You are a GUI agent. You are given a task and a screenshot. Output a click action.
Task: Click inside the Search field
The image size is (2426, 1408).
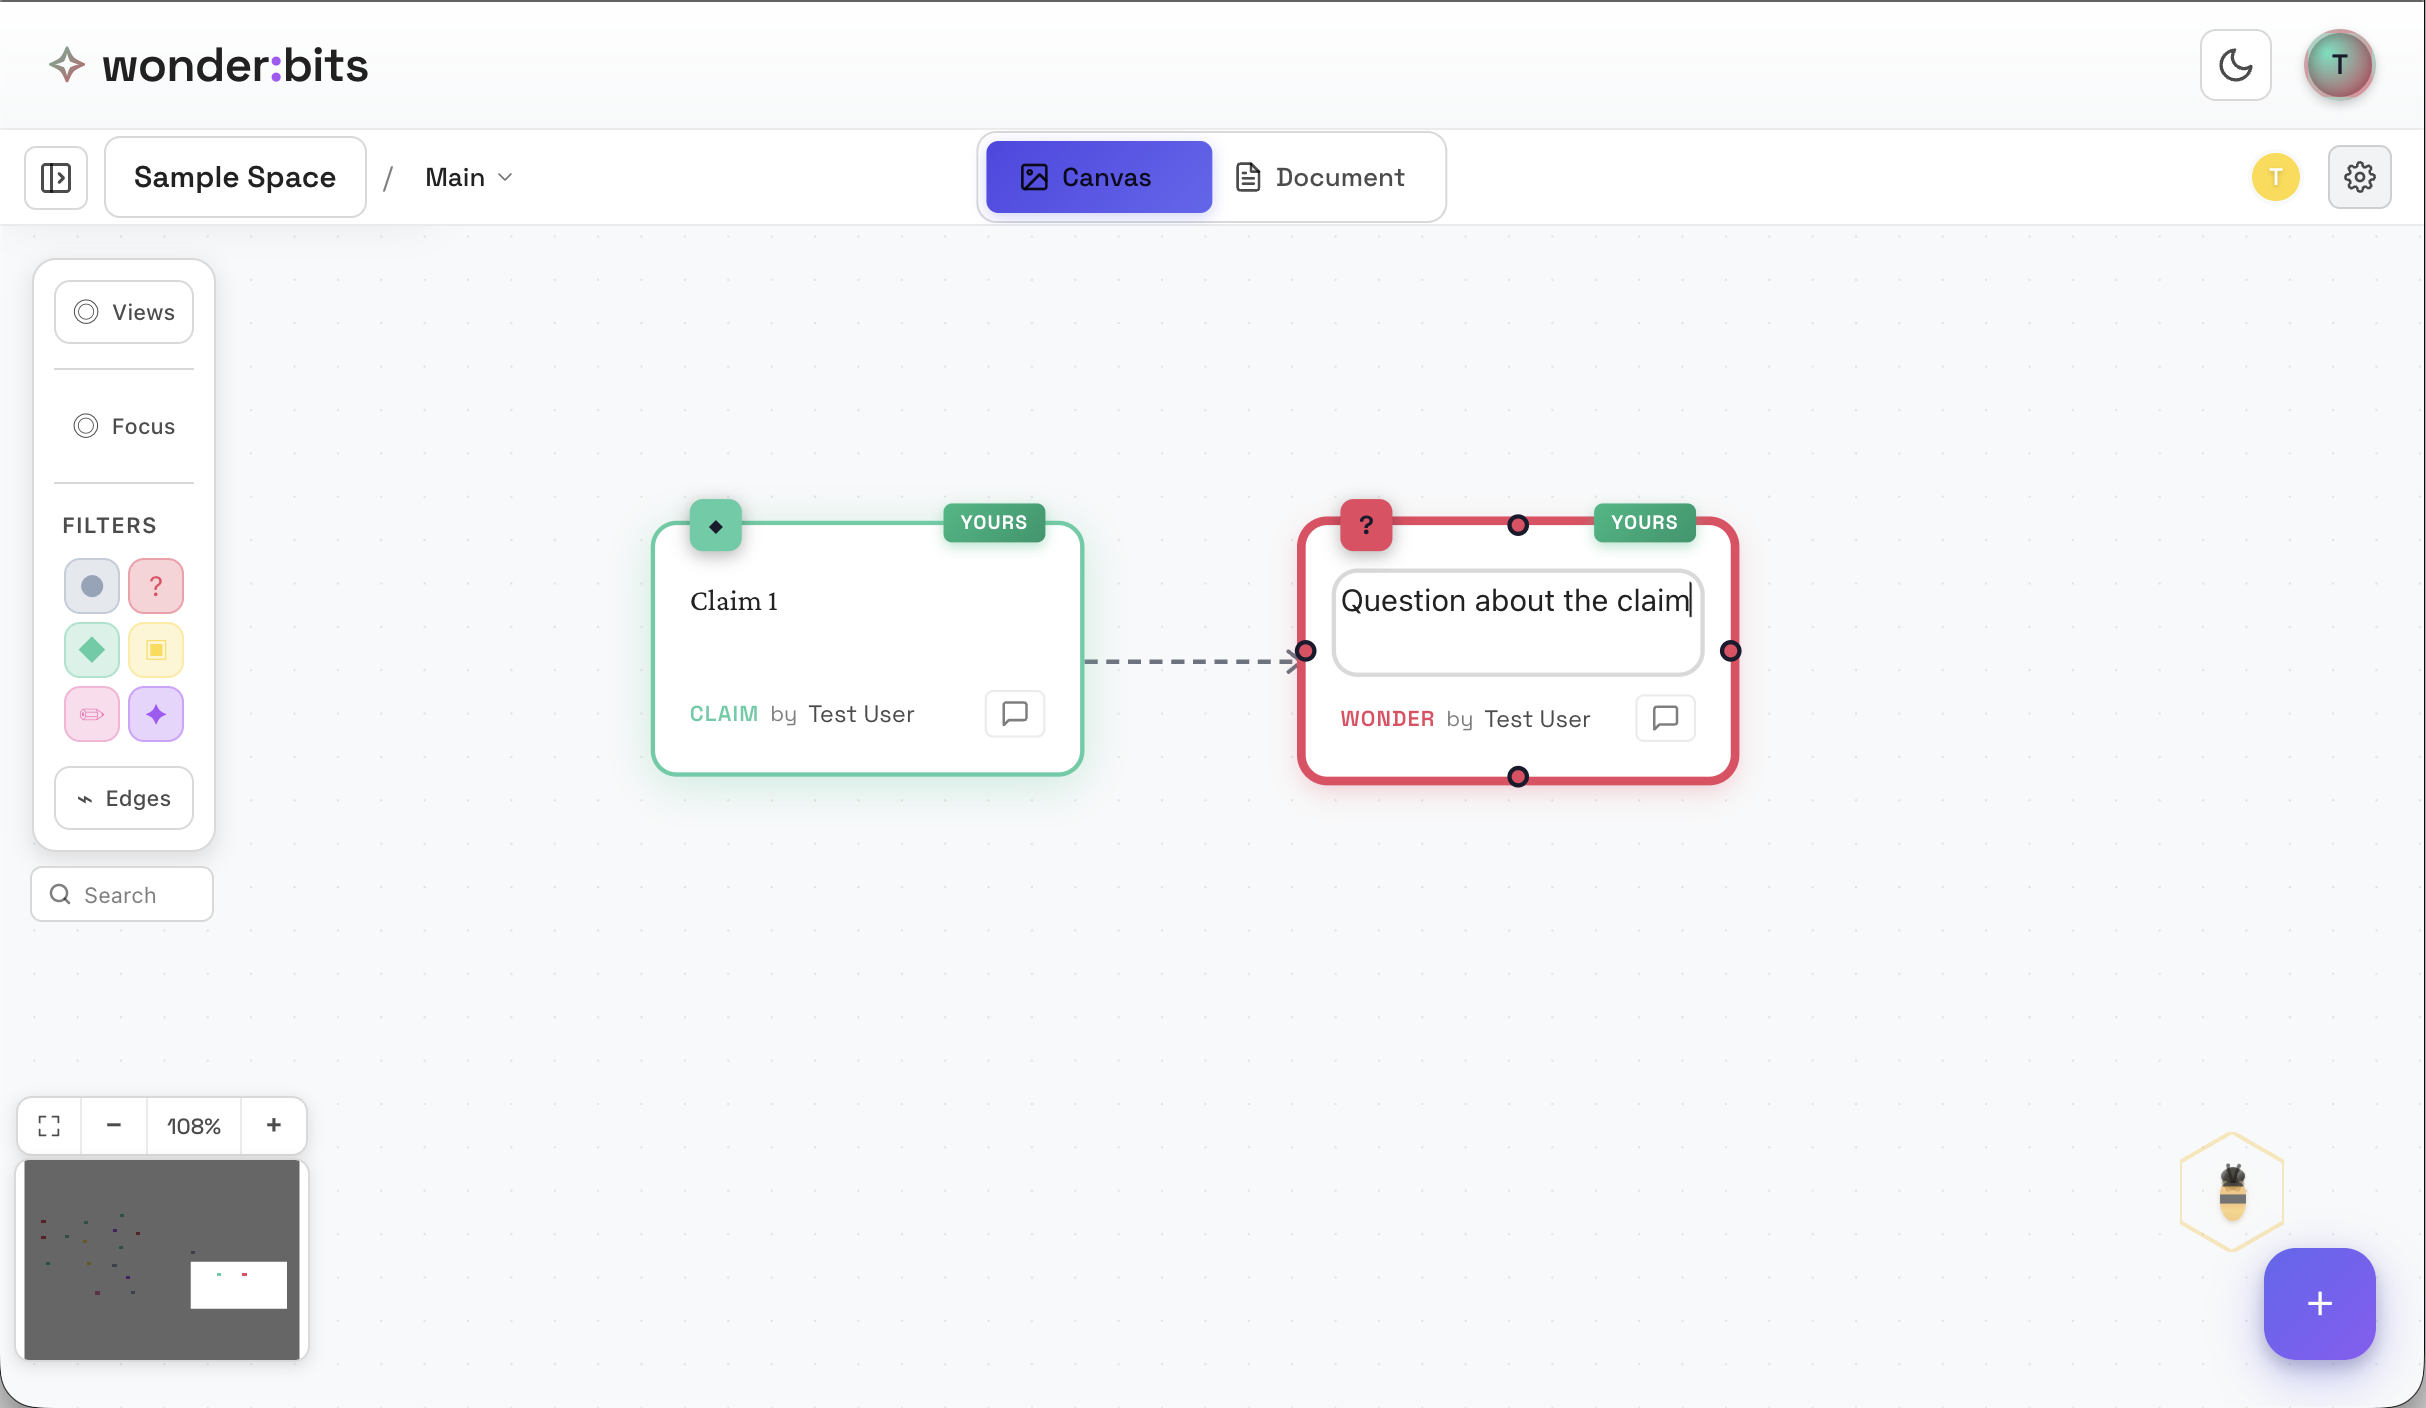[121, 894]
